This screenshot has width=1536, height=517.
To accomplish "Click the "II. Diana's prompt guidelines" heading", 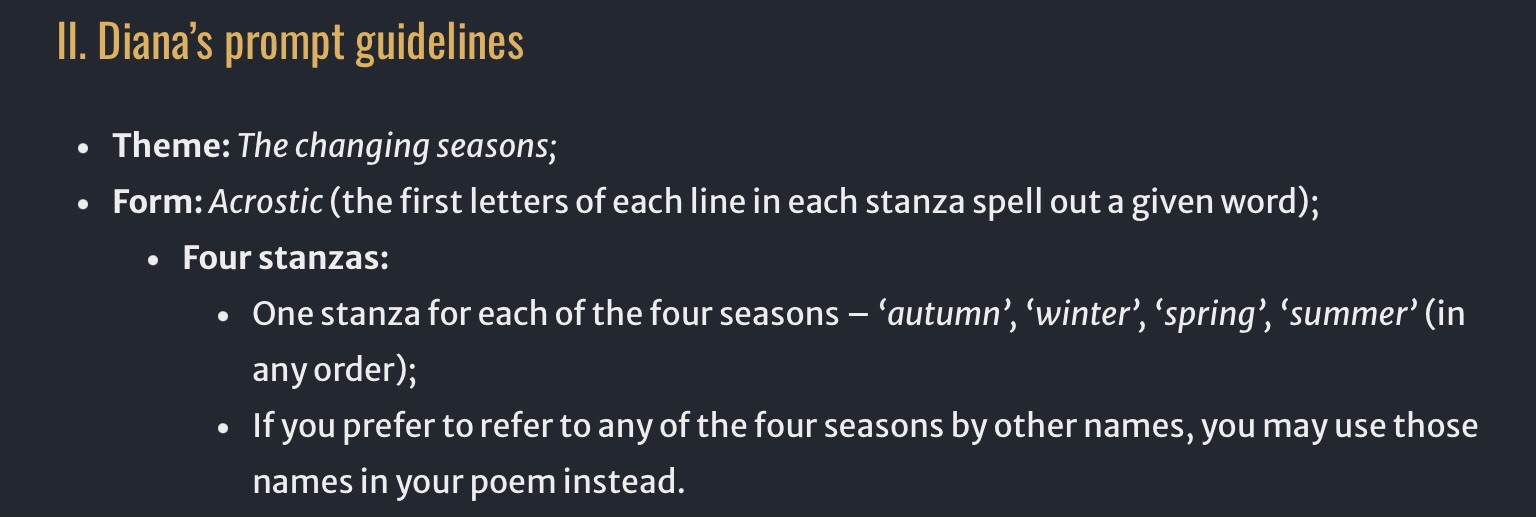I will click(290, 42).
